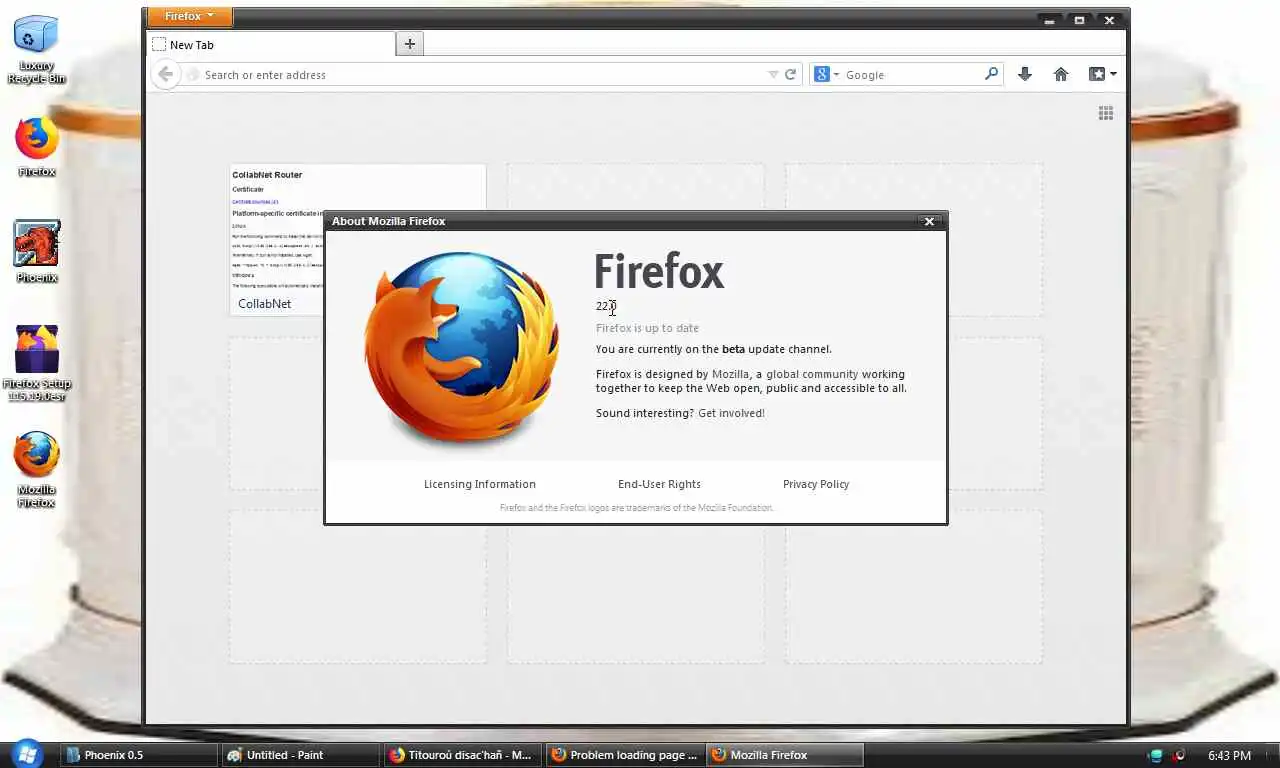Image resolution: width=1280 pixels, height=768 pixels.
Task: Select the Firefox is up to date text
Action: tap(647, 328)
